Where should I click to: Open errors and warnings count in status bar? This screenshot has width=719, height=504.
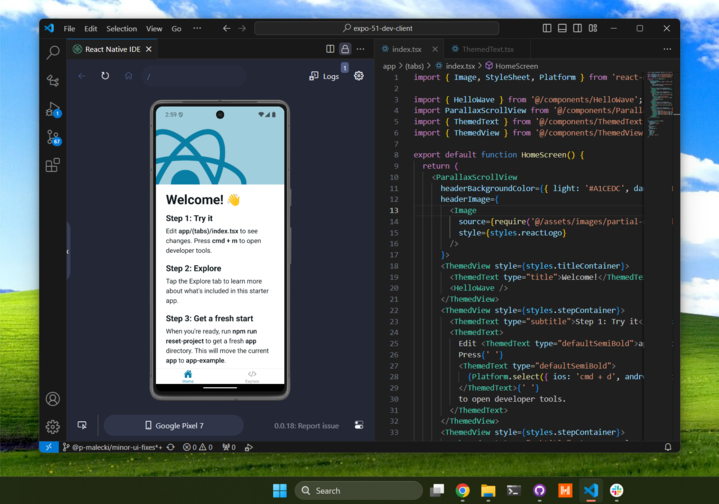198,447
